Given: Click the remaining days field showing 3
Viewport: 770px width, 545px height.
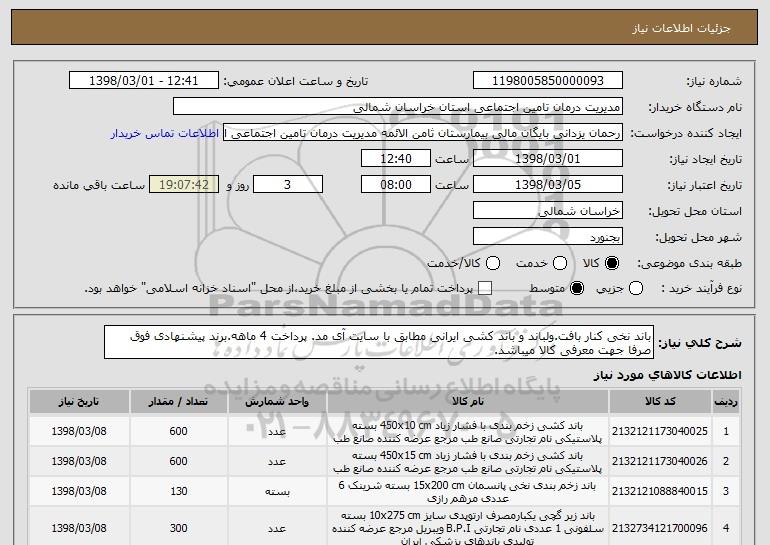Looking at the screenshot, I should 288,185.
